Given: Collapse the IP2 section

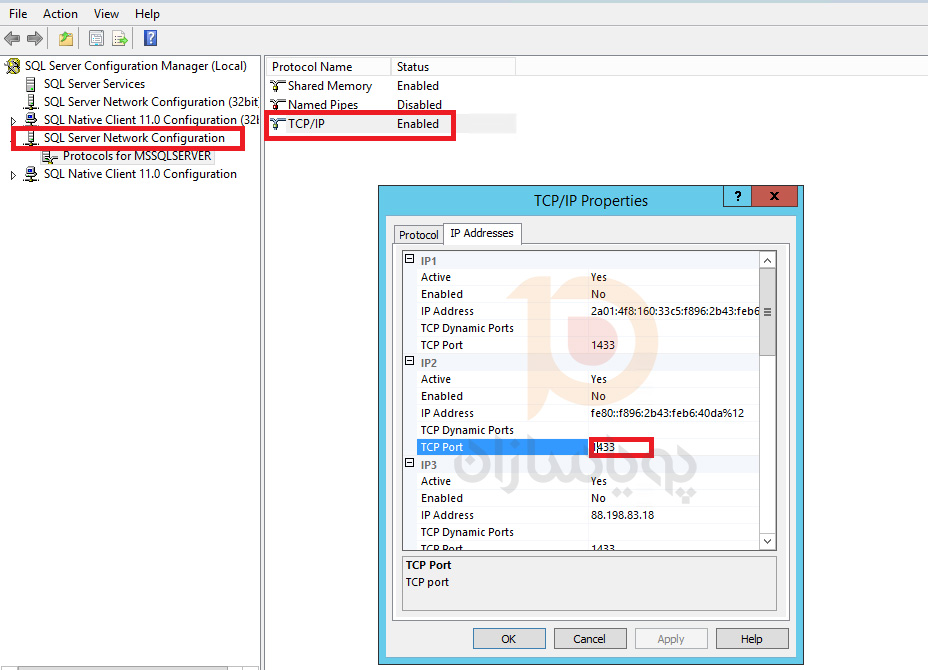Looking at the screenshot, I should tap(409, 362).
